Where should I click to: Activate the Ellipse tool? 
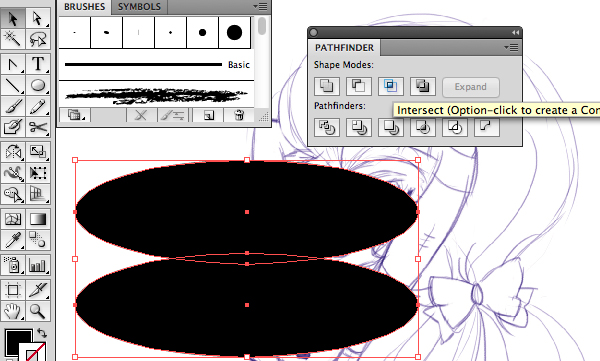click(38, 85)
